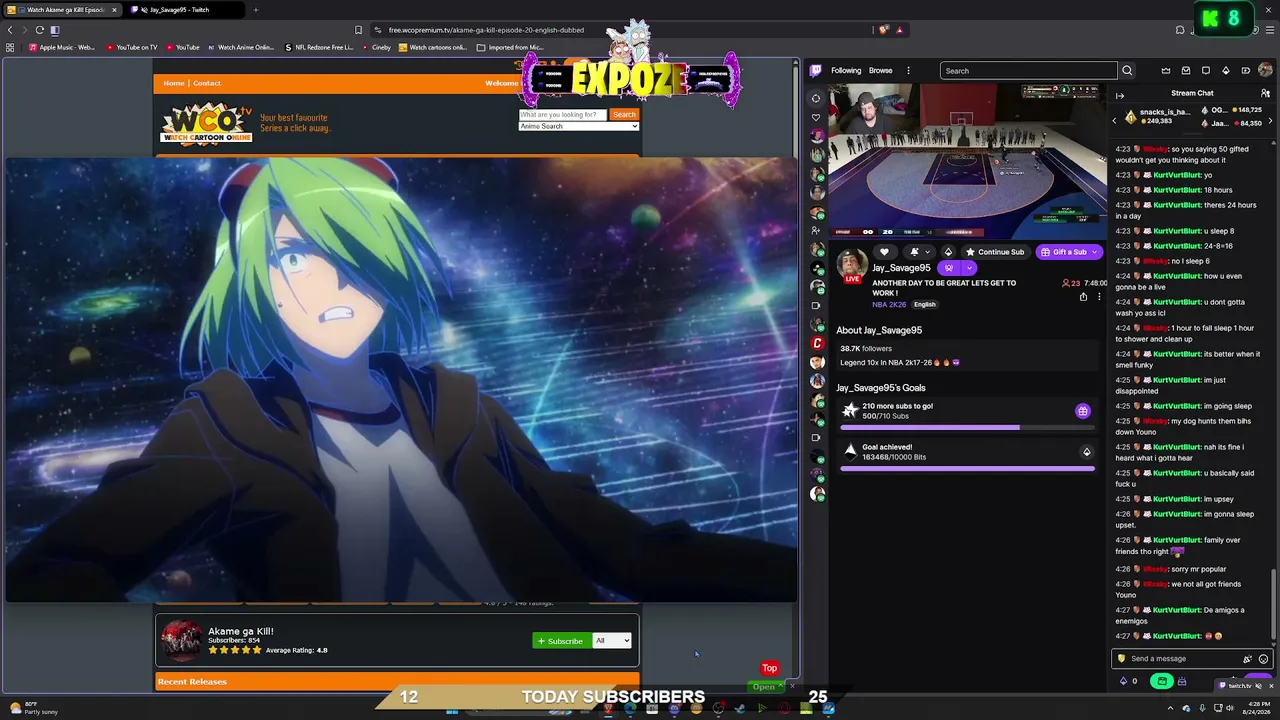This screenshot has height=720, width=1280.
Task: Open the green channel points reward button
Action: coord(1161,681)
